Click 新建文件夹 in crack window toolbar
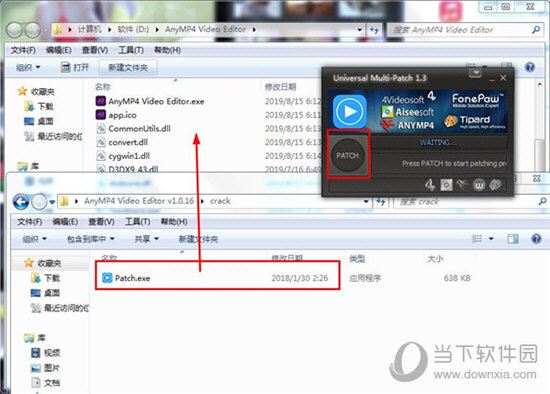 (x=199, y=239)
